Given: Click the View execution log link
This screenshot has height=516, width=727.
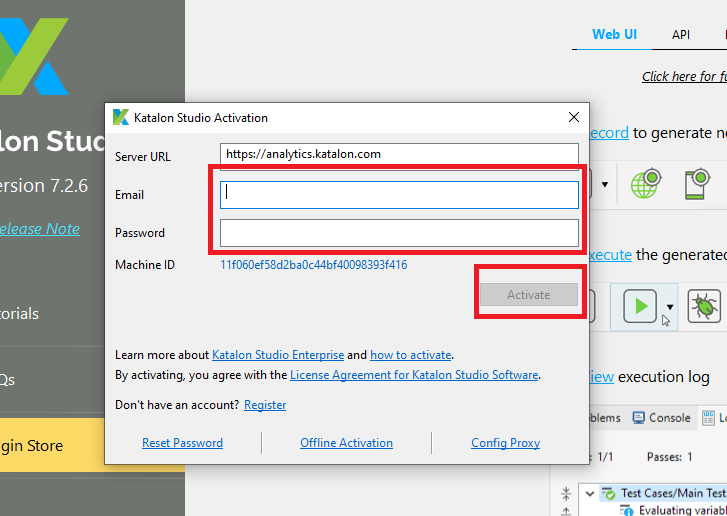Looking at the screenshot, I should point(601,377).
